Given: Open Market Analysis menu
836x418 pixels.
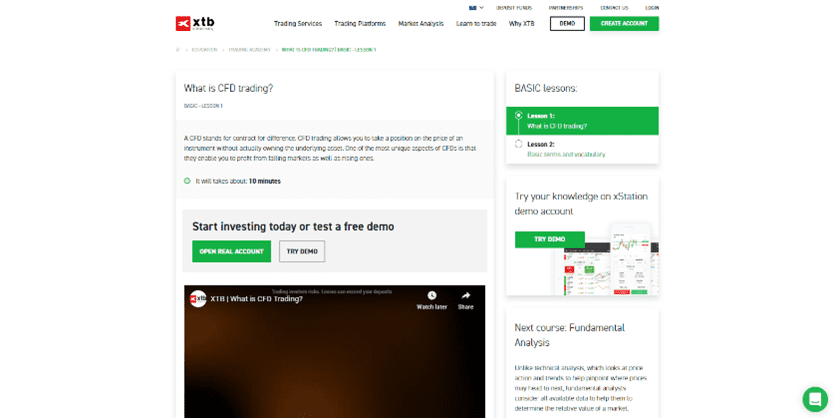Looking at the screenshot, I should (421, 23).
